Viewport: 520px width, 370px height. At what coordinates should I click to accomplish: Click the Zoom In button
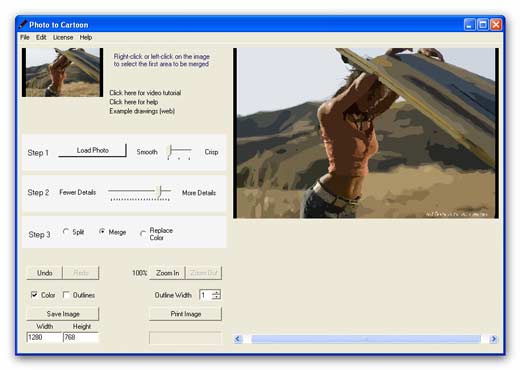167,273
